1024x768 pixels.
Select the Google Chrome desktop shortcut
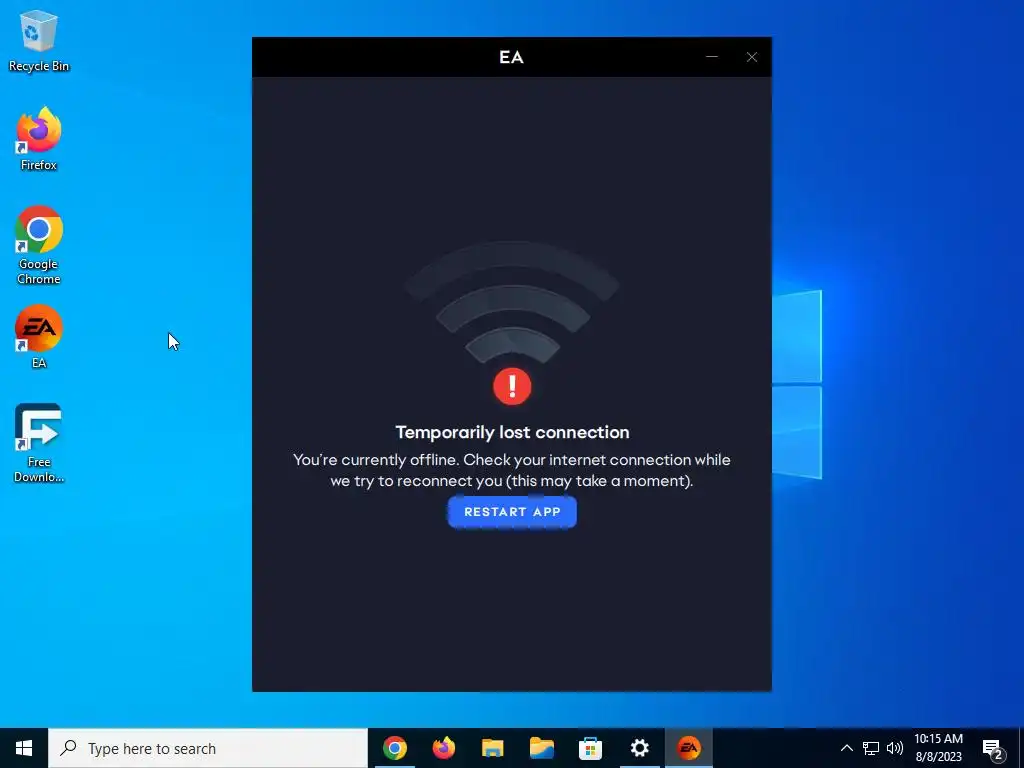coord(39,246)
